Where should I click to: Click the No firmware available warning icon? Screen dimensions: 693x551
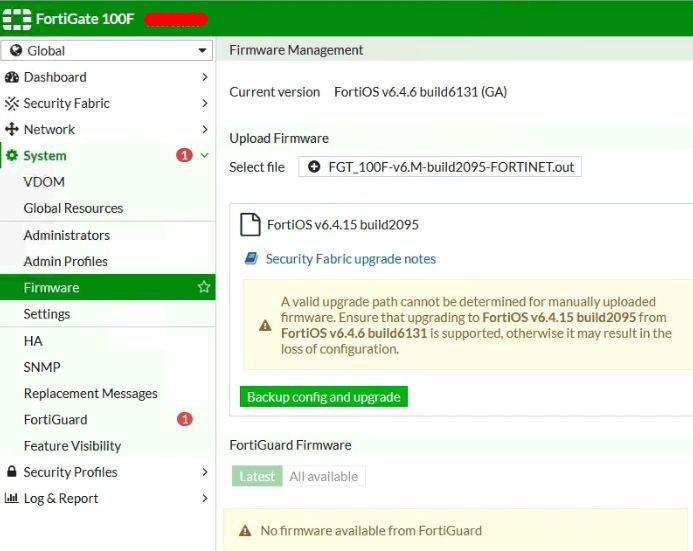(x=245, y=531)
